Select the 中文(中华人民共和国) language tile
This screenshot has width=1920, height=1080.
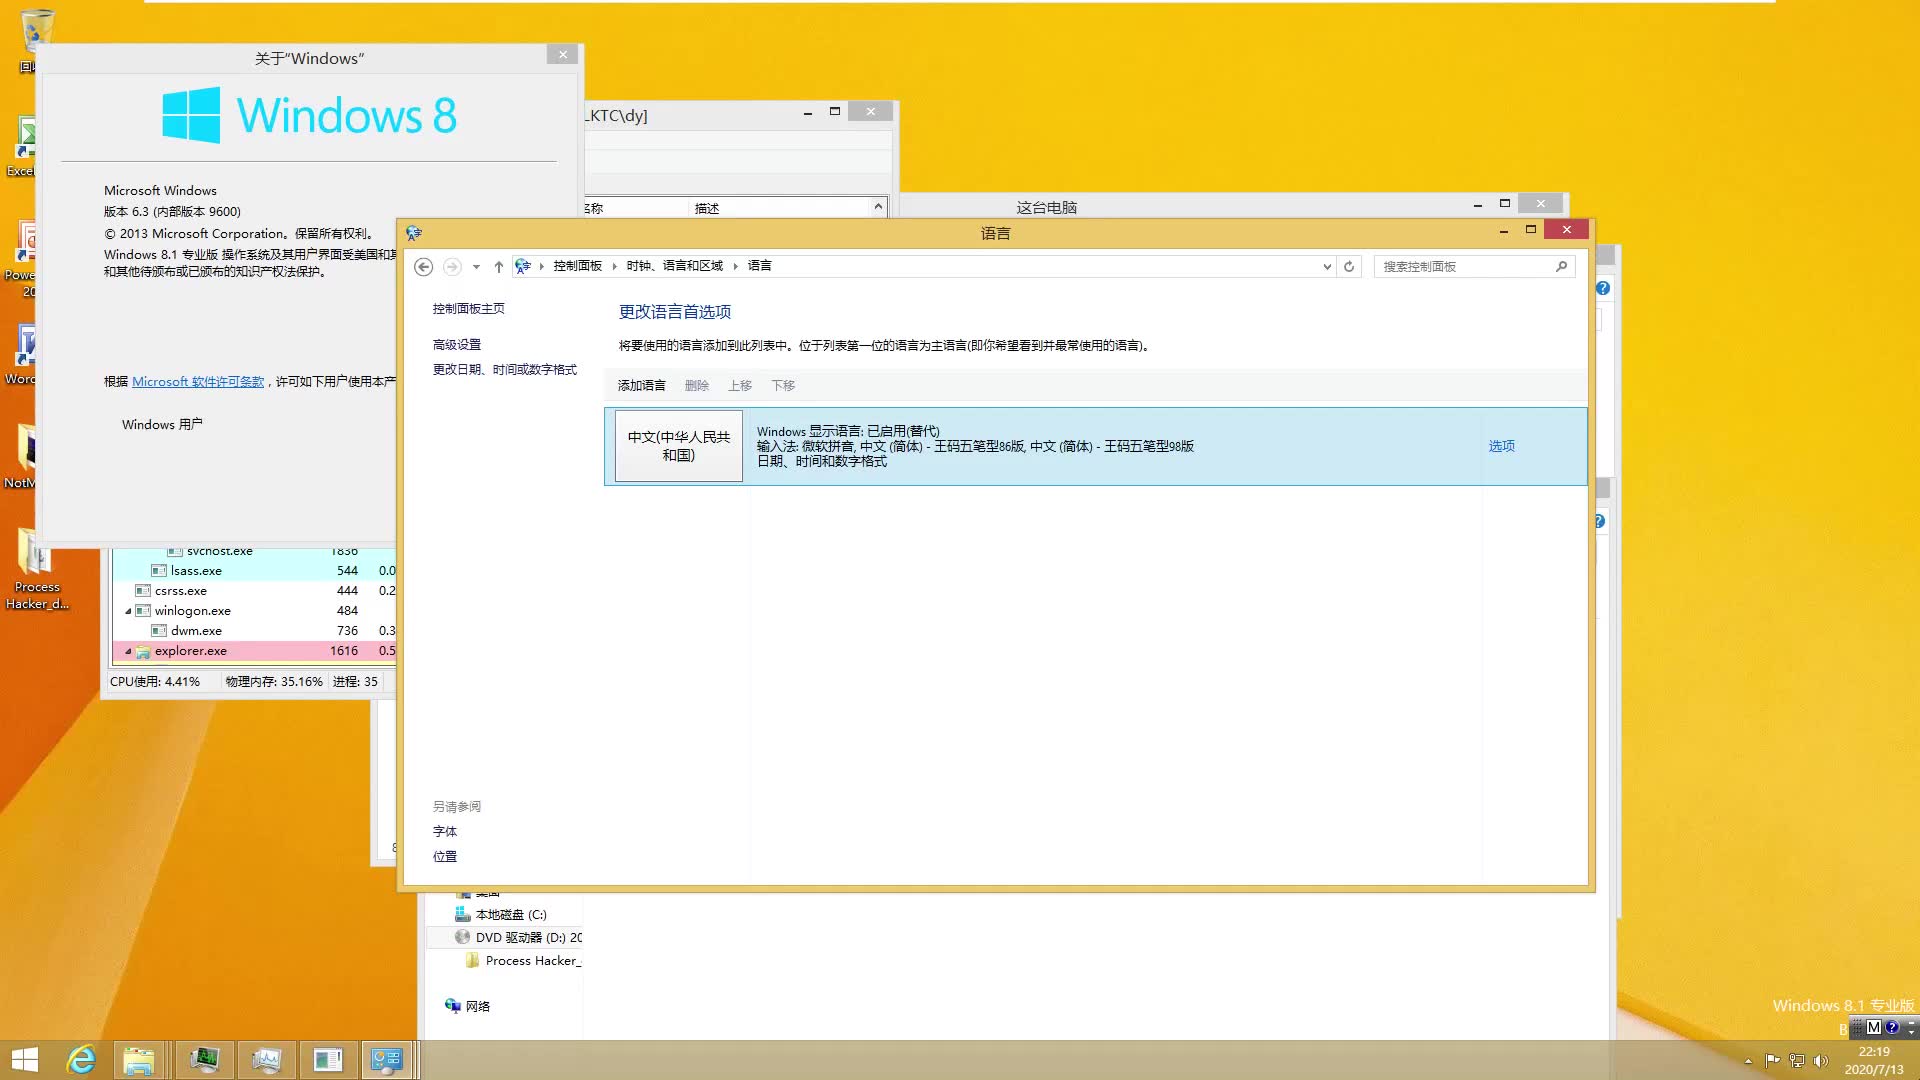(678, 446)
